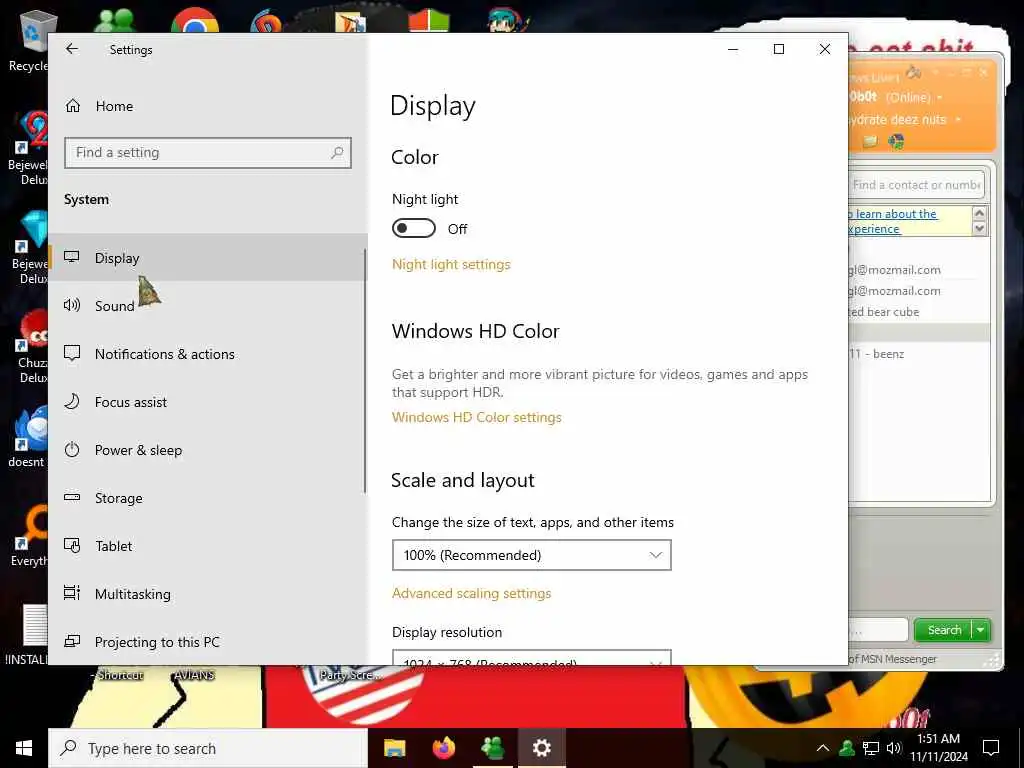Click the Search button in MSN Messenger
The image size is (1024, 768).
coord(944,630)
